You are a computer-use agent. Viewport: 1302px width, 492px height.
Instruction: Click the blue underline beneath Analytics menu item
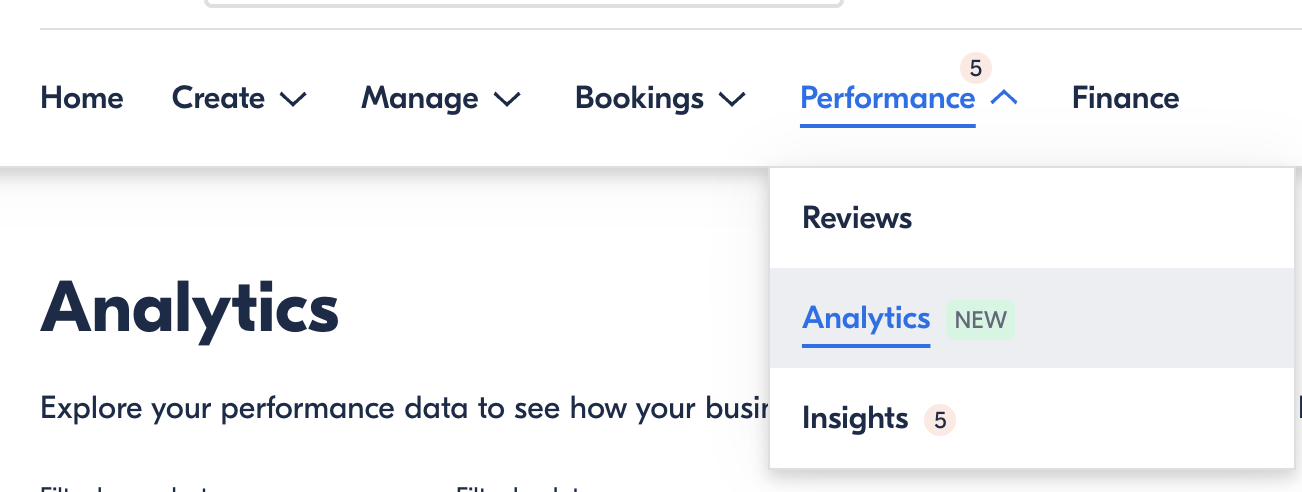click(x=866, y=345)
